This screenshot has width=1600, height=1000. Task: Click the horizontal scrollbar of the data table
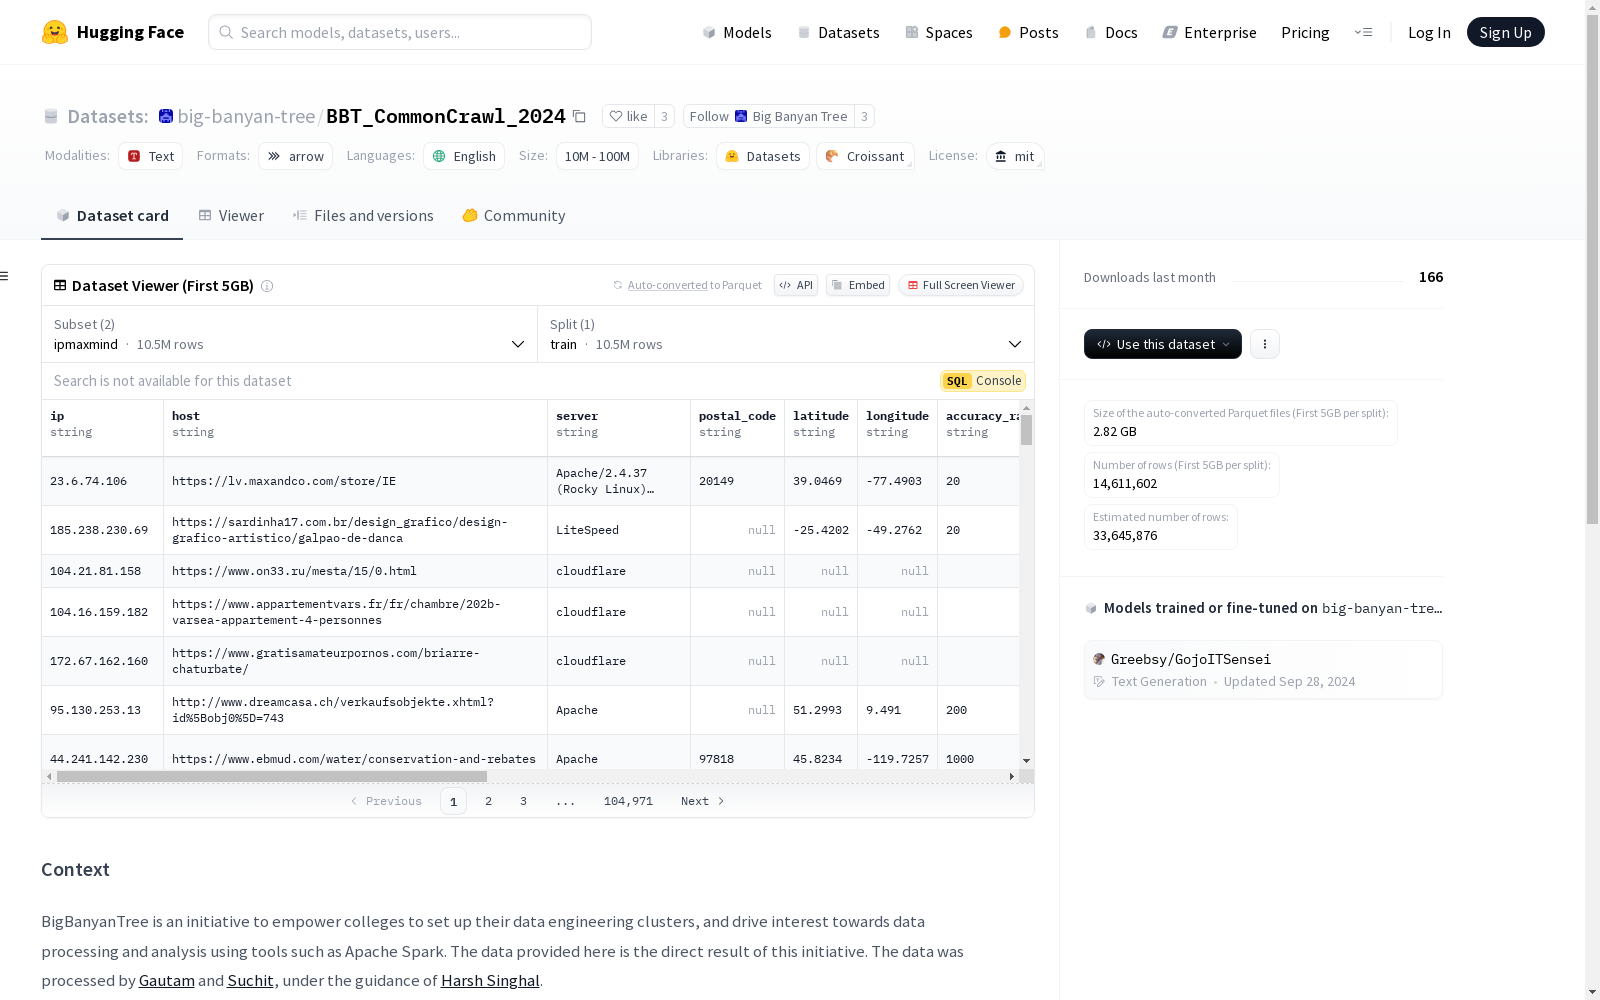(x=272, y=776)
